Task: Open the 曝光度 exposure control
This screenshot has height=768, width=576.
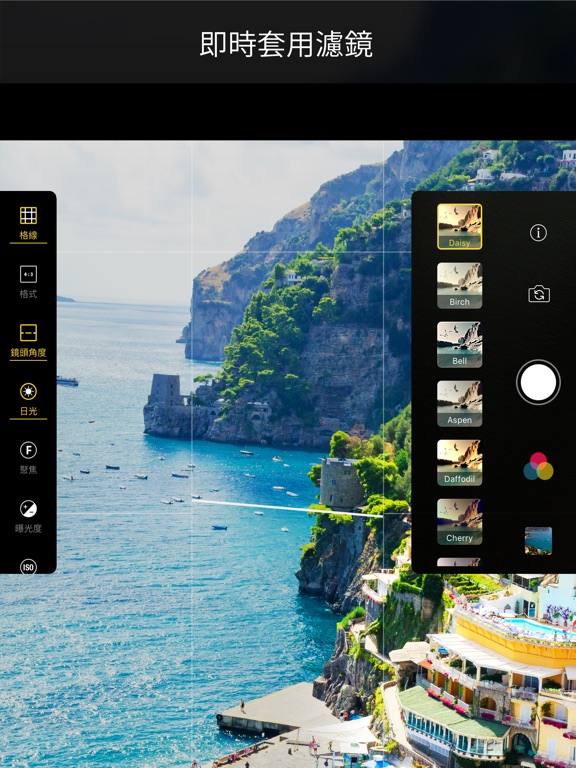Action: point(28,509)
